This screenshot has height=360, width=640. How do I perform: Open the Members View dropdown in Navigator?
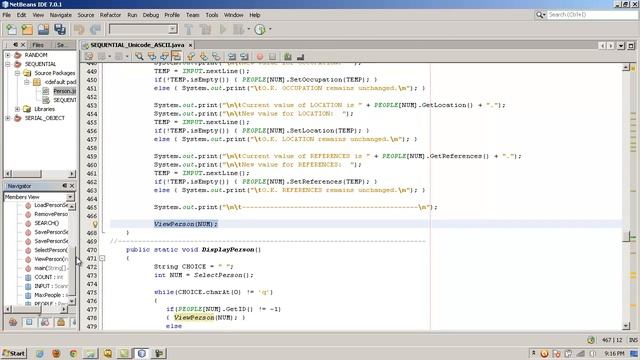70,197
